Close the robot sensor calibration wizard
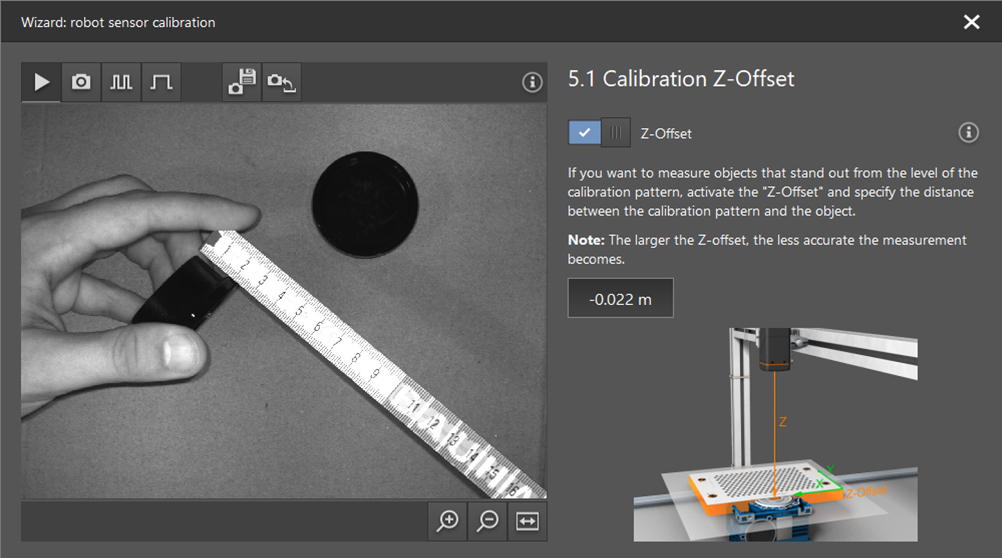The width and height of the screenshot is (1002, 558). [971, 21]
